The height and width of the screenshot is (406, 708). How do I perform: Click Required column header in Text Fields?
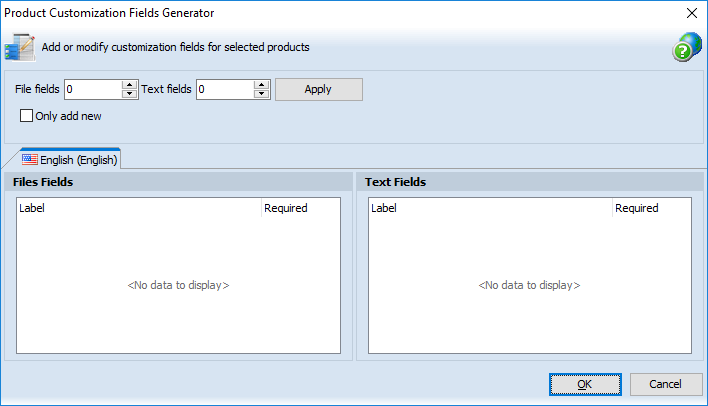coord(650,208)
